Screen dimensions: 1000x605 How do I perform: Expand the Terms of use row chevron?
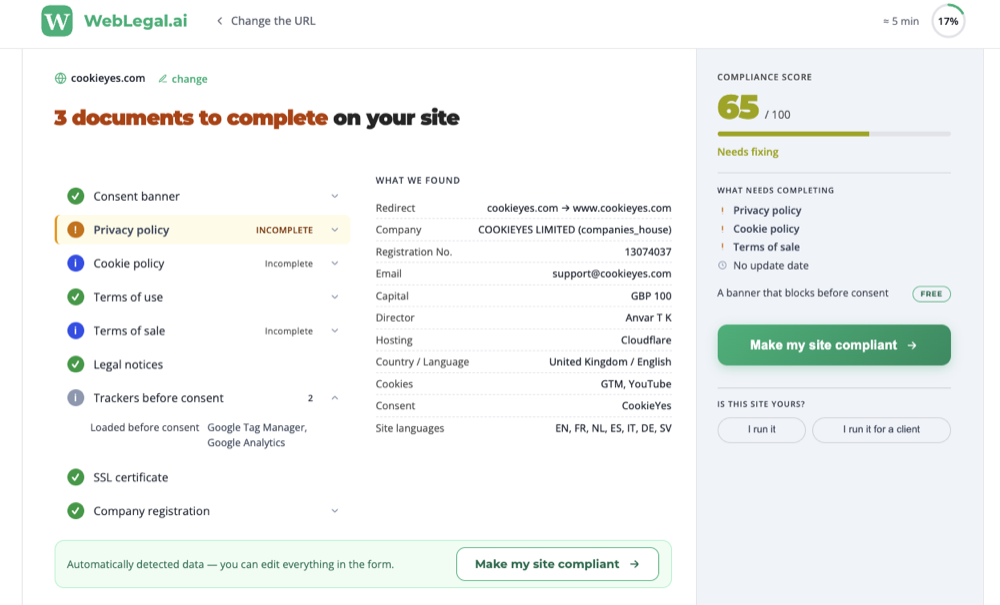pos(335,296)
